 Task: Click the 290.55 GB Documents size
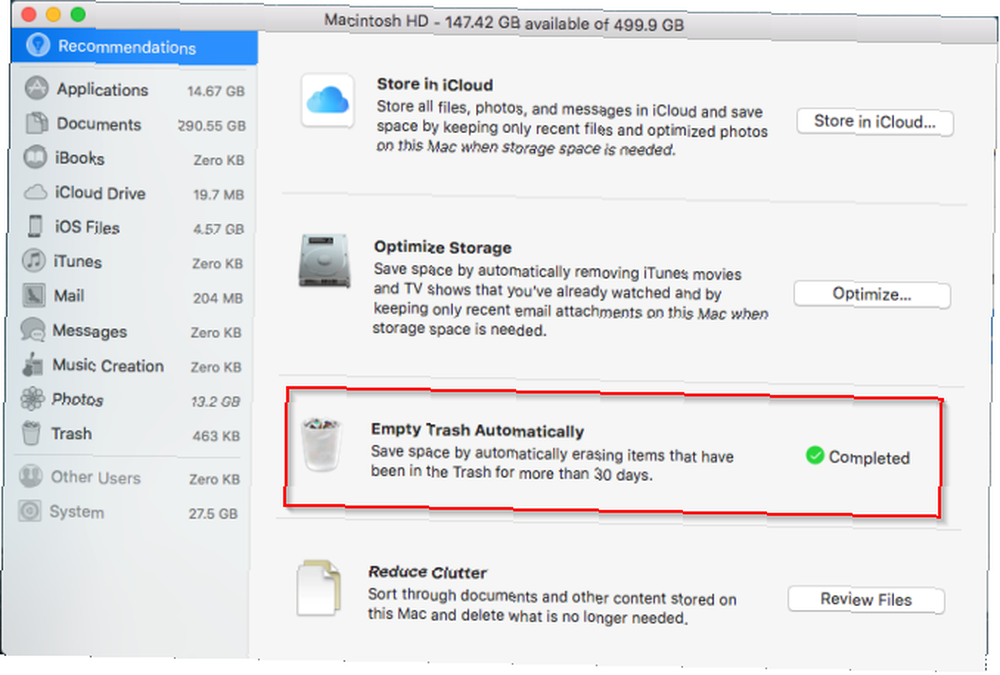[211, 126]
